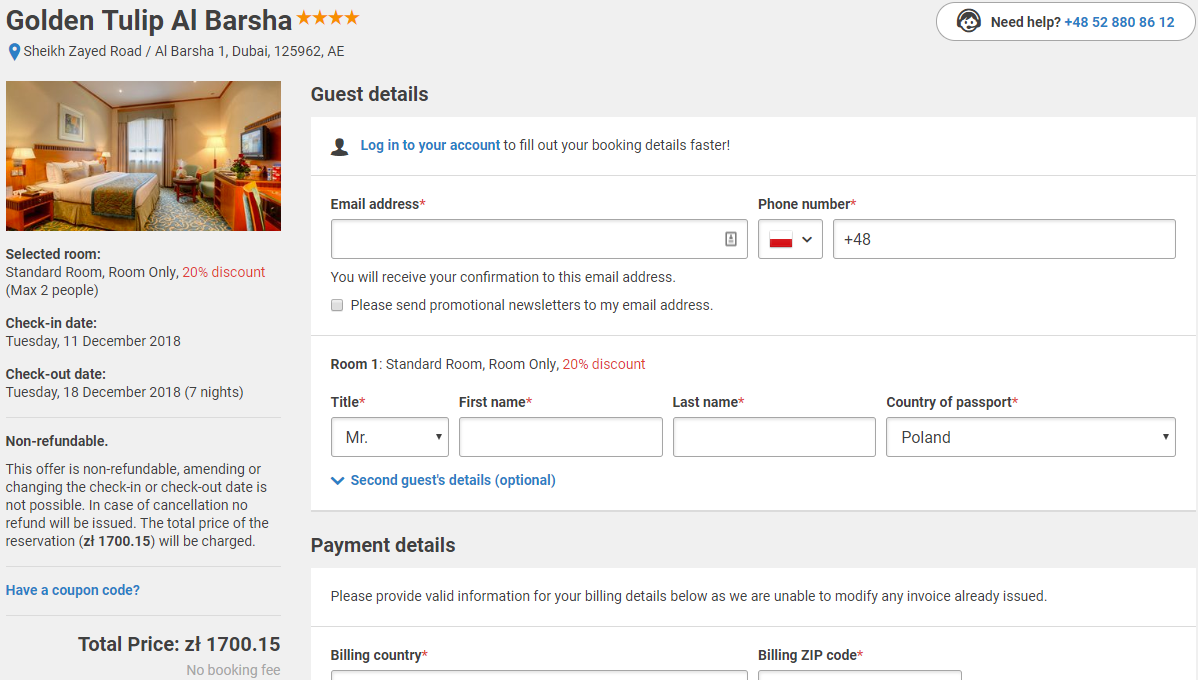This screenshot has width=1198, height=680.
Task: Click the First name input field
Action: tap(561, 437)
